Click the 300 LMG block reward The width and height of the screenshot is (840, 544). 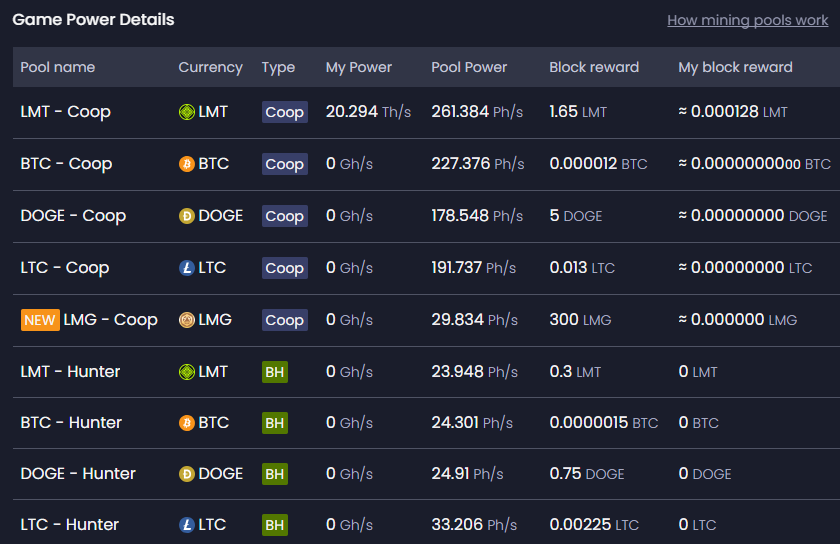[x=580, y=320]
